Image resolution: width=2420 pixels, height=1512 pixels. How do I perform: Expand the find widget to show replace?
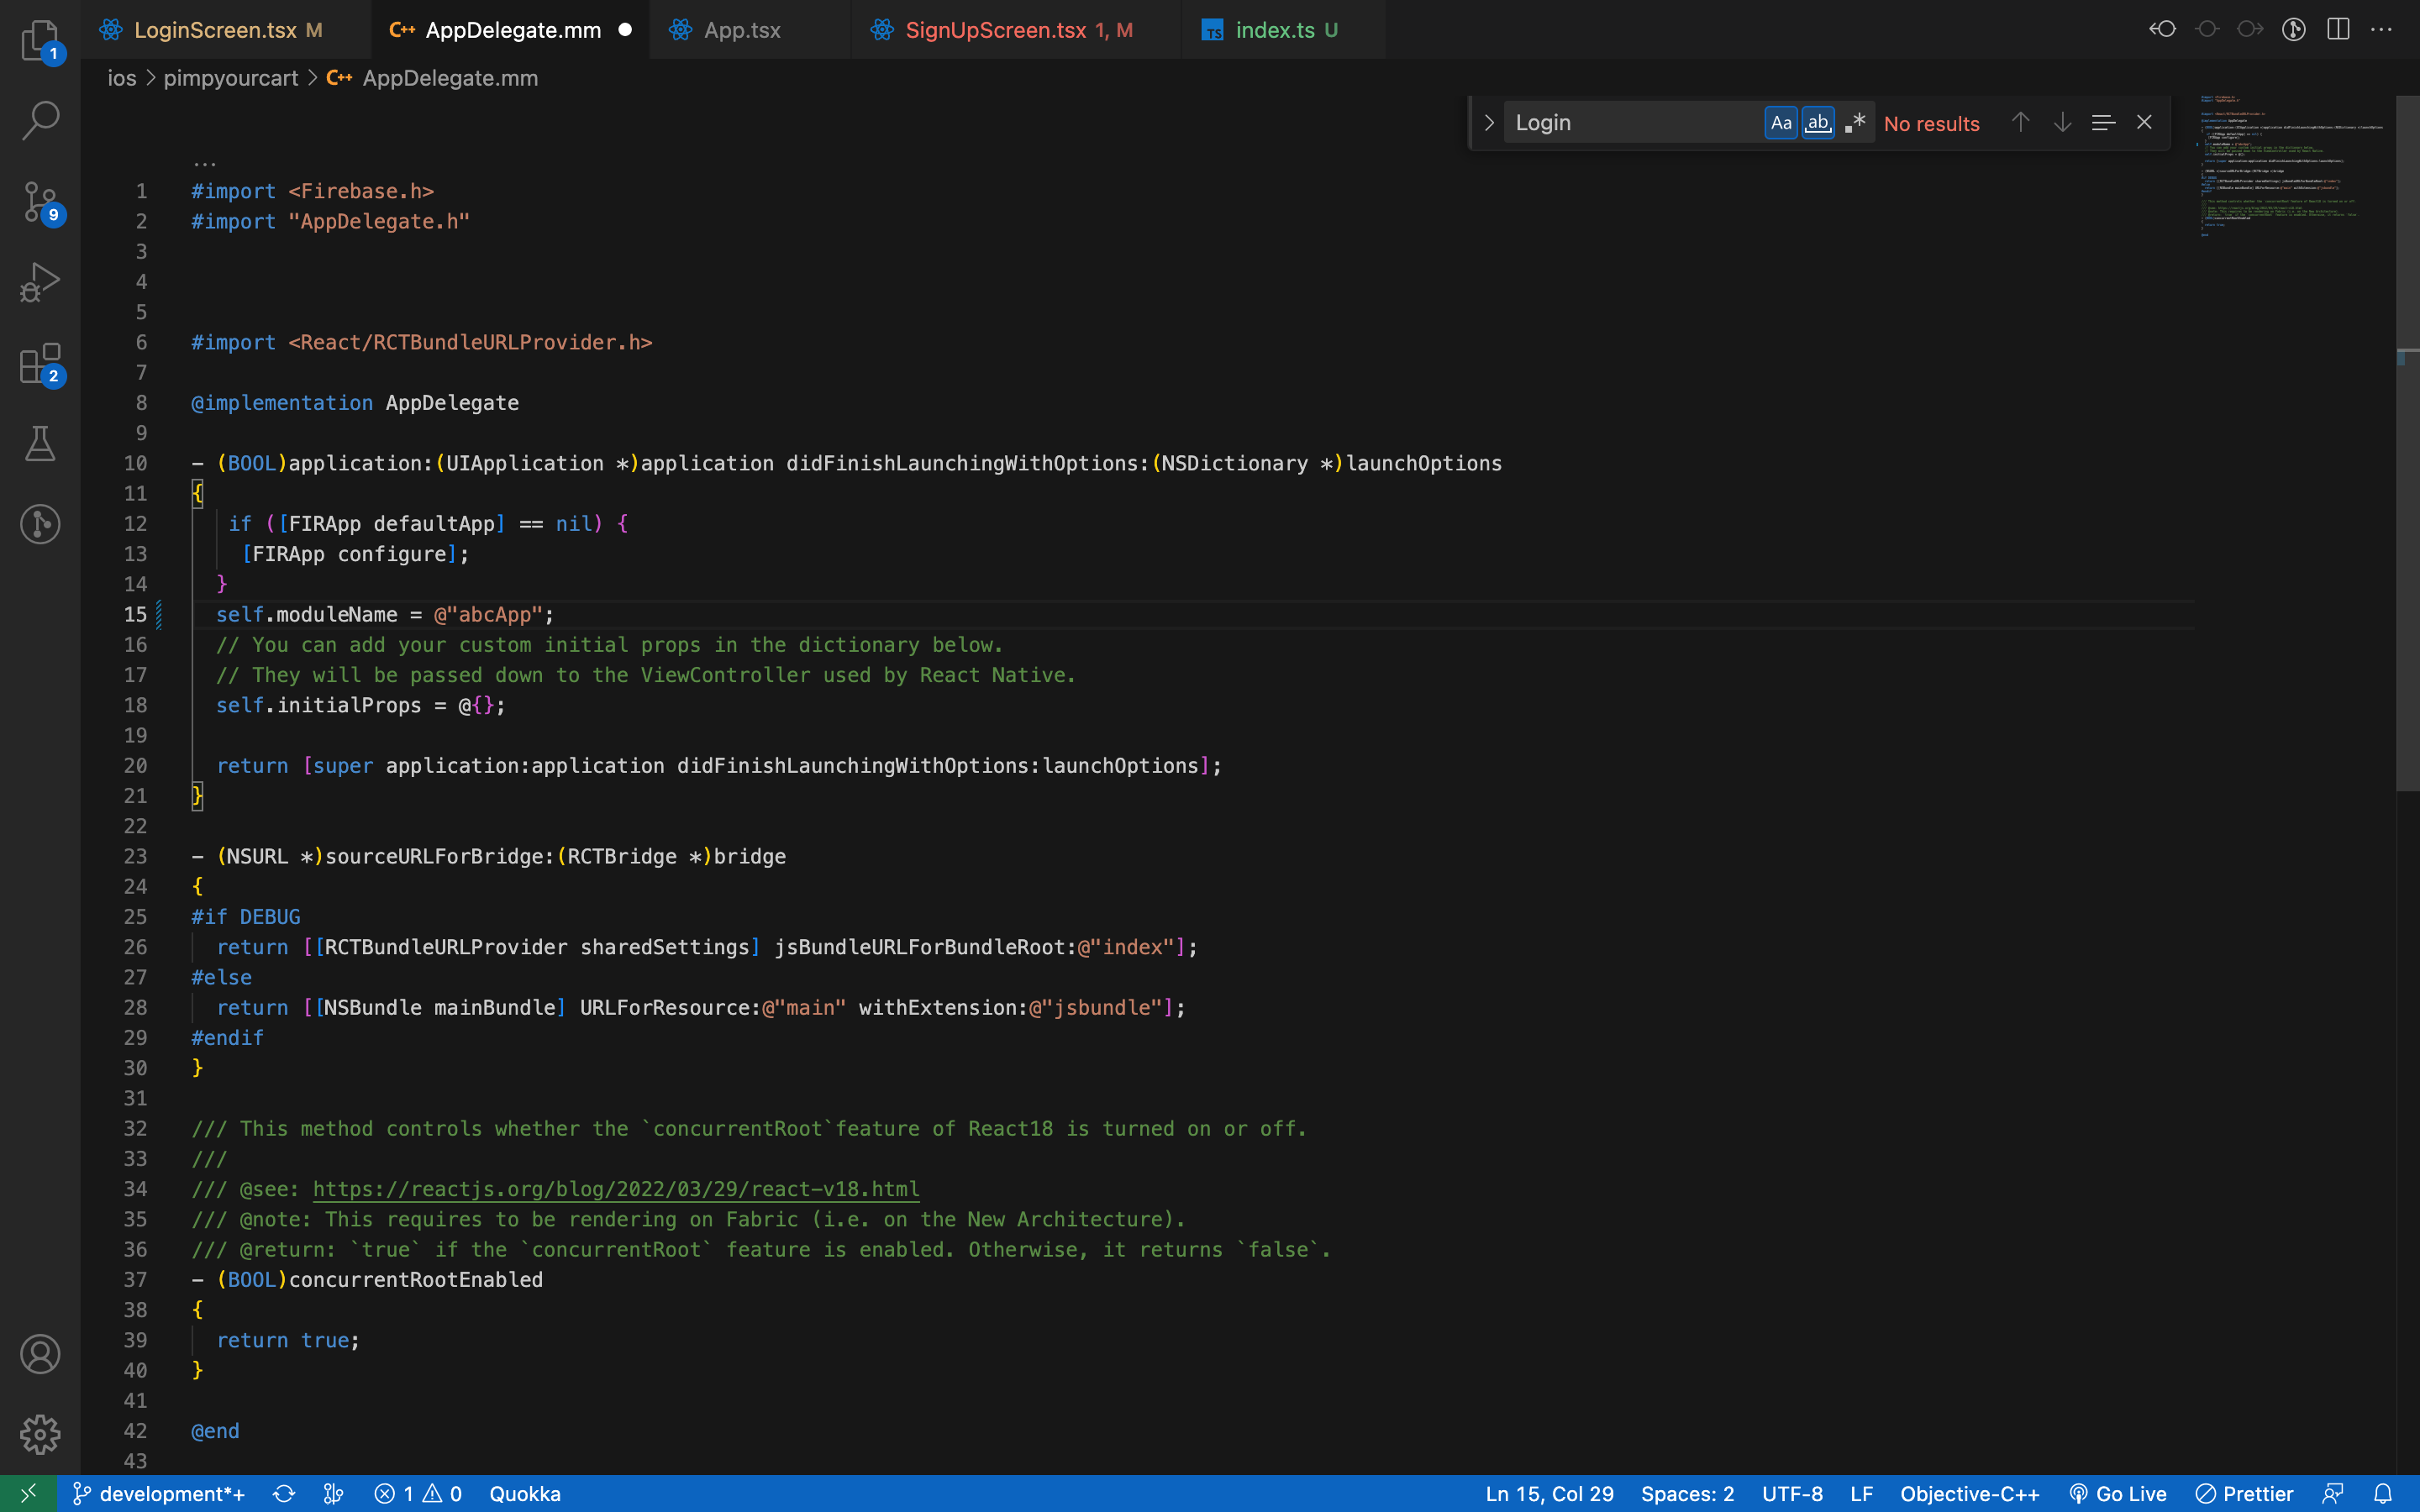(x=1488, y=122)
